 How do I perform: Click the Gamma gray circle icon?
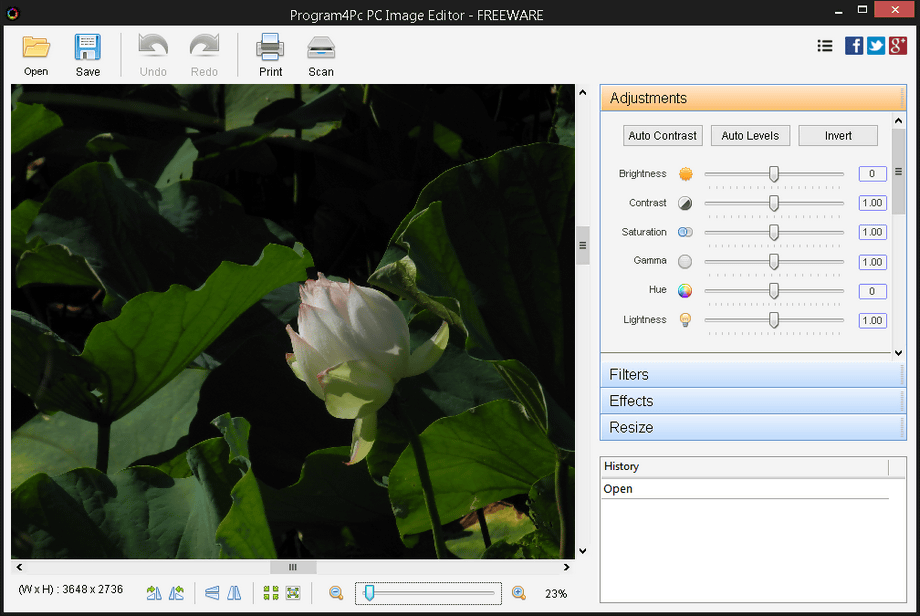tap(685, 262)
